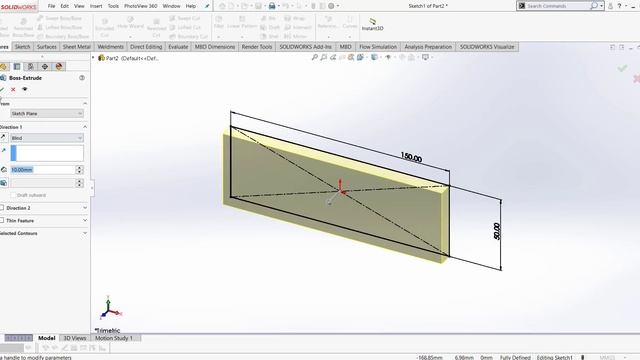640x360 pixels.
Task: Open the Sketch Plane start condition dropdown
Action: click(x=47, y=113)
